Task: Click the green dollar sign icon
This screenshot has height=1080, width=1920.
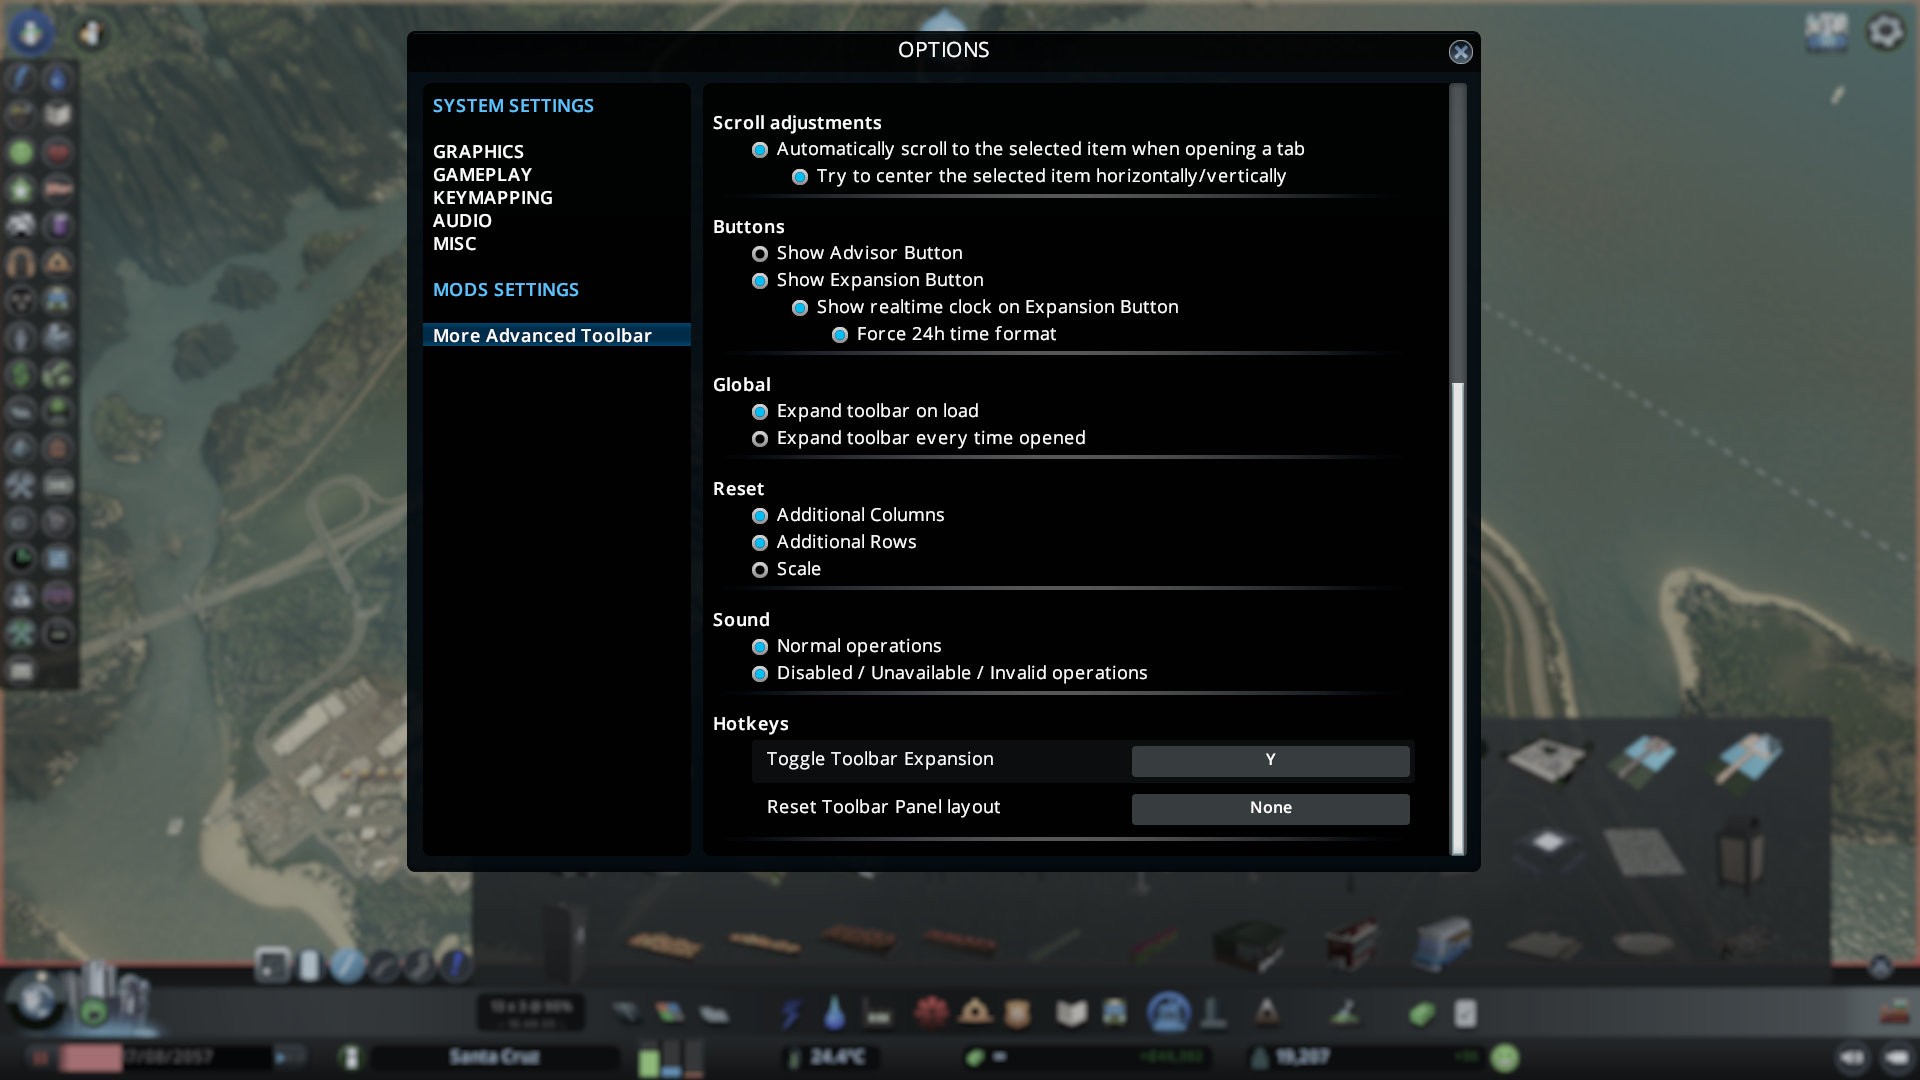Action: [x=21, y=374]
